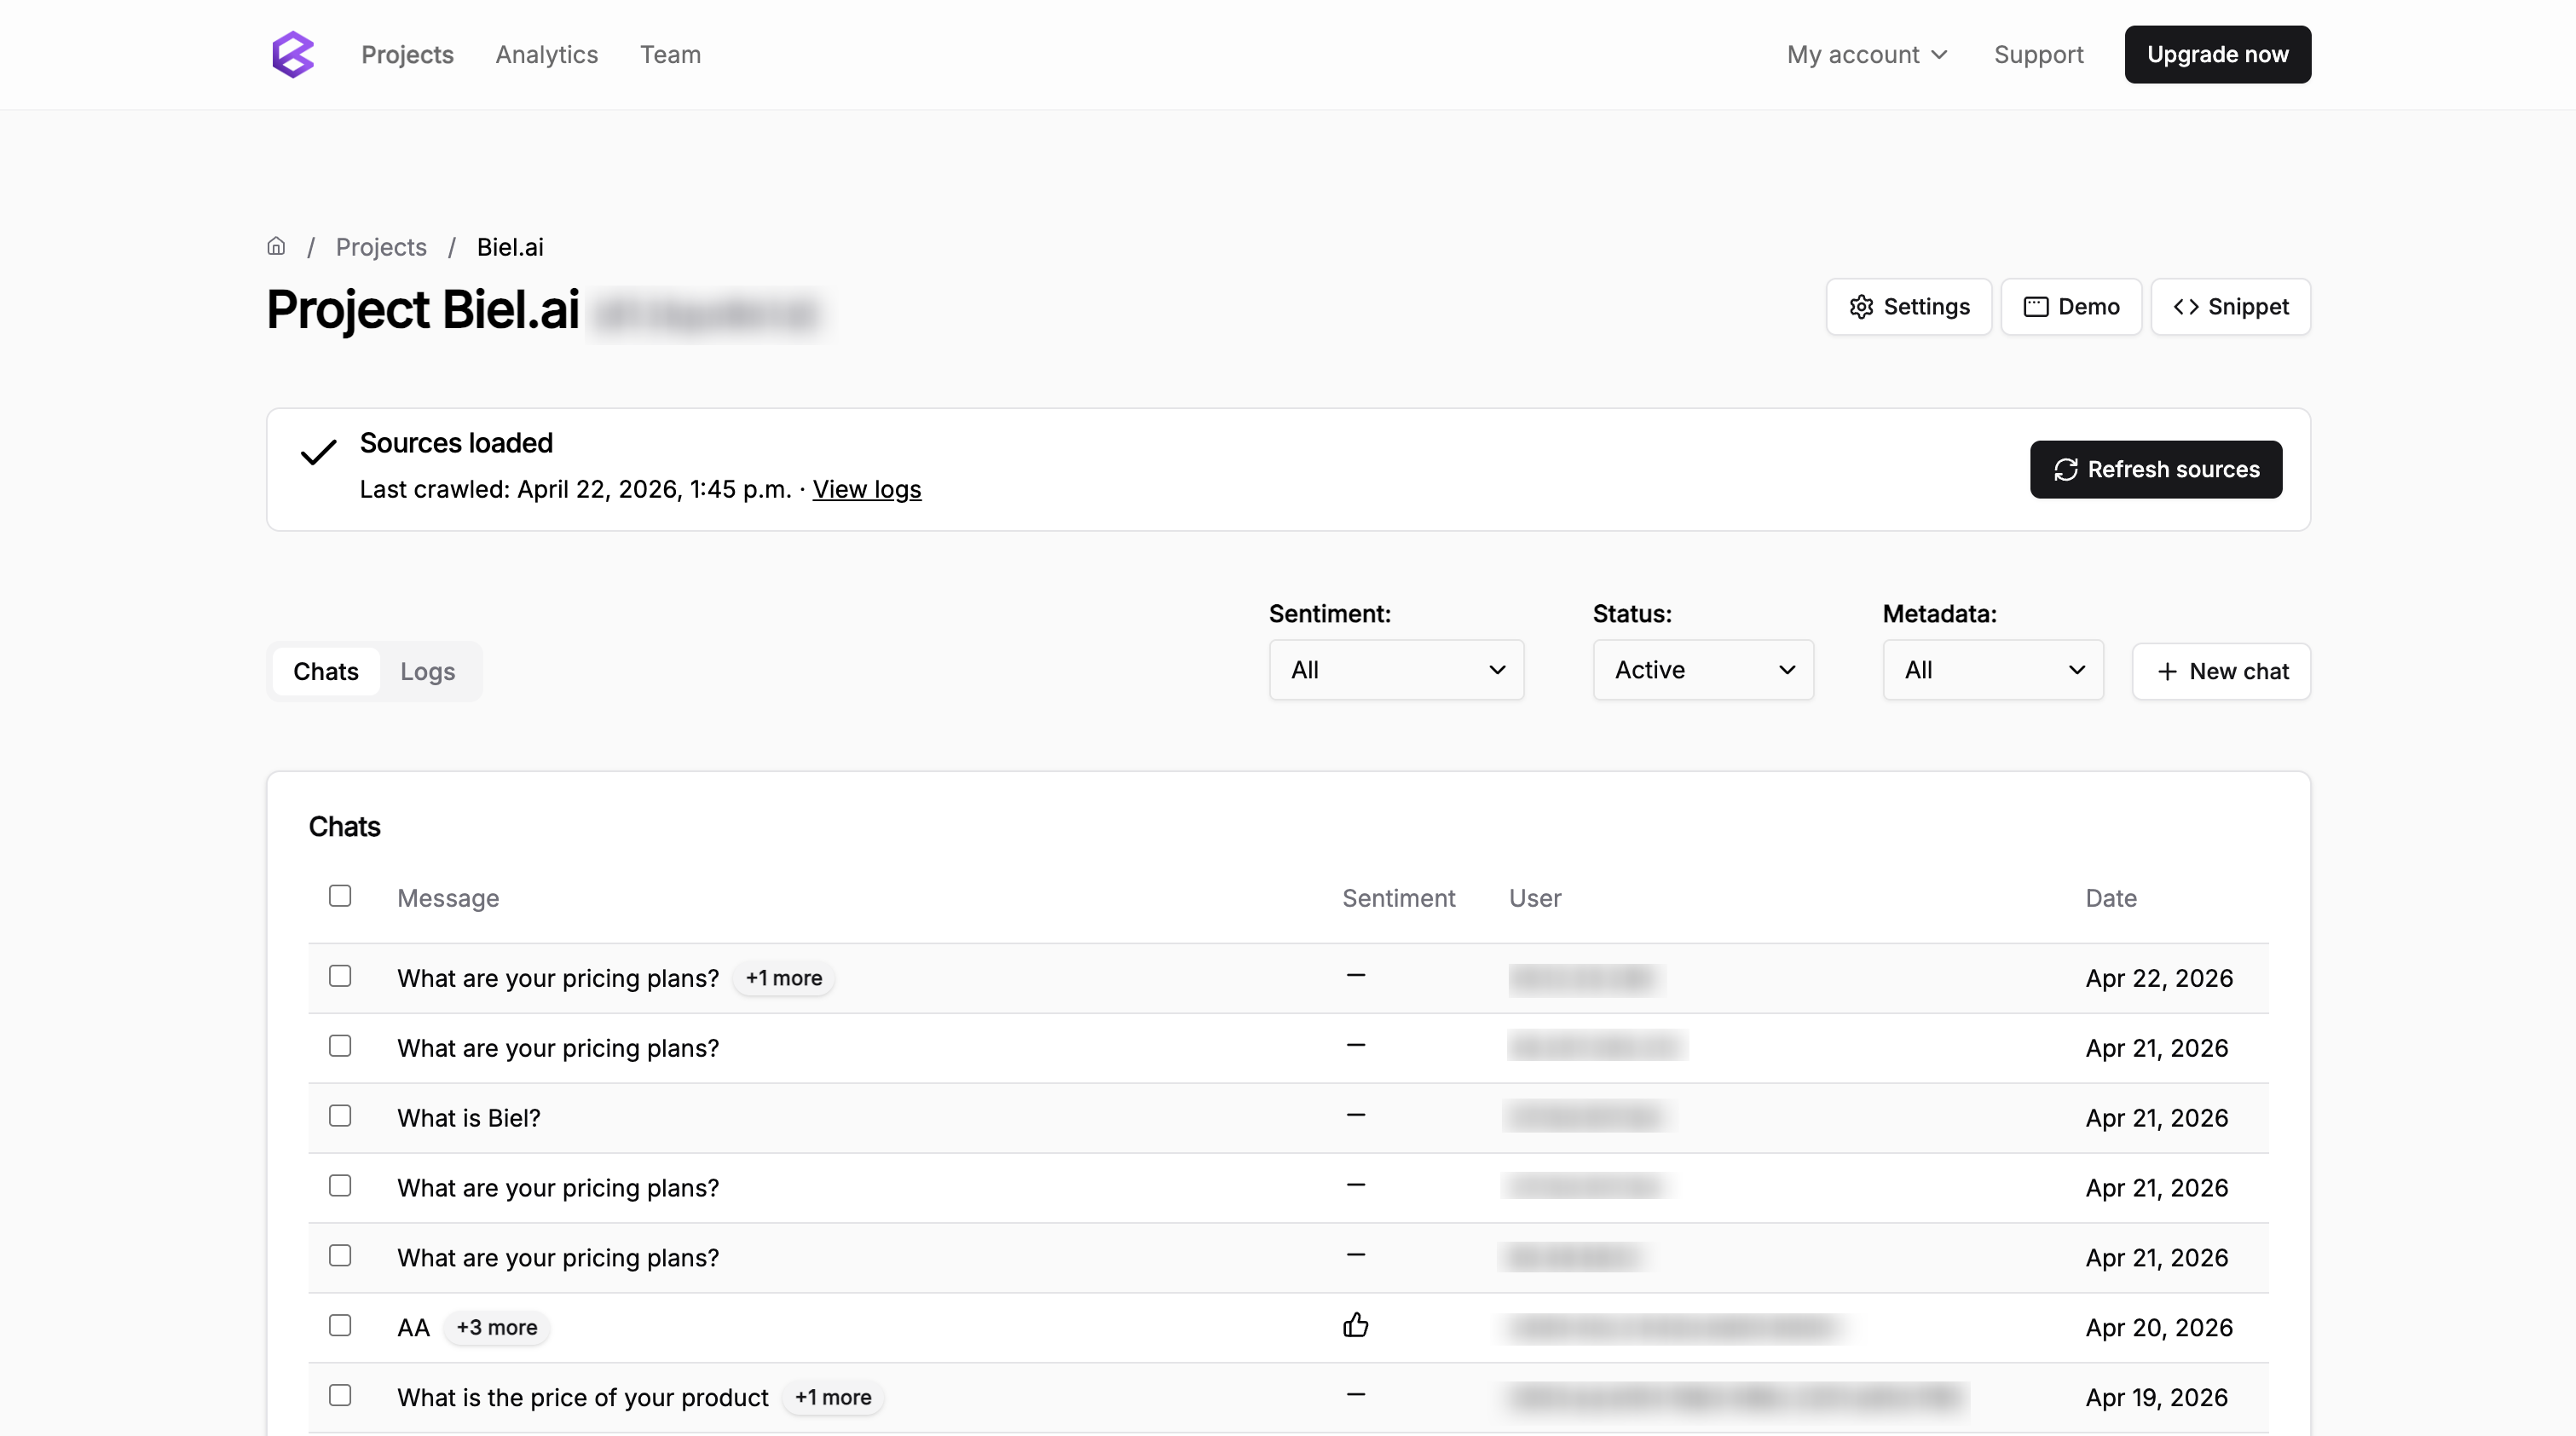
Task: Click the Biel.ai breadcrumb text
Action: coord(510,247)
